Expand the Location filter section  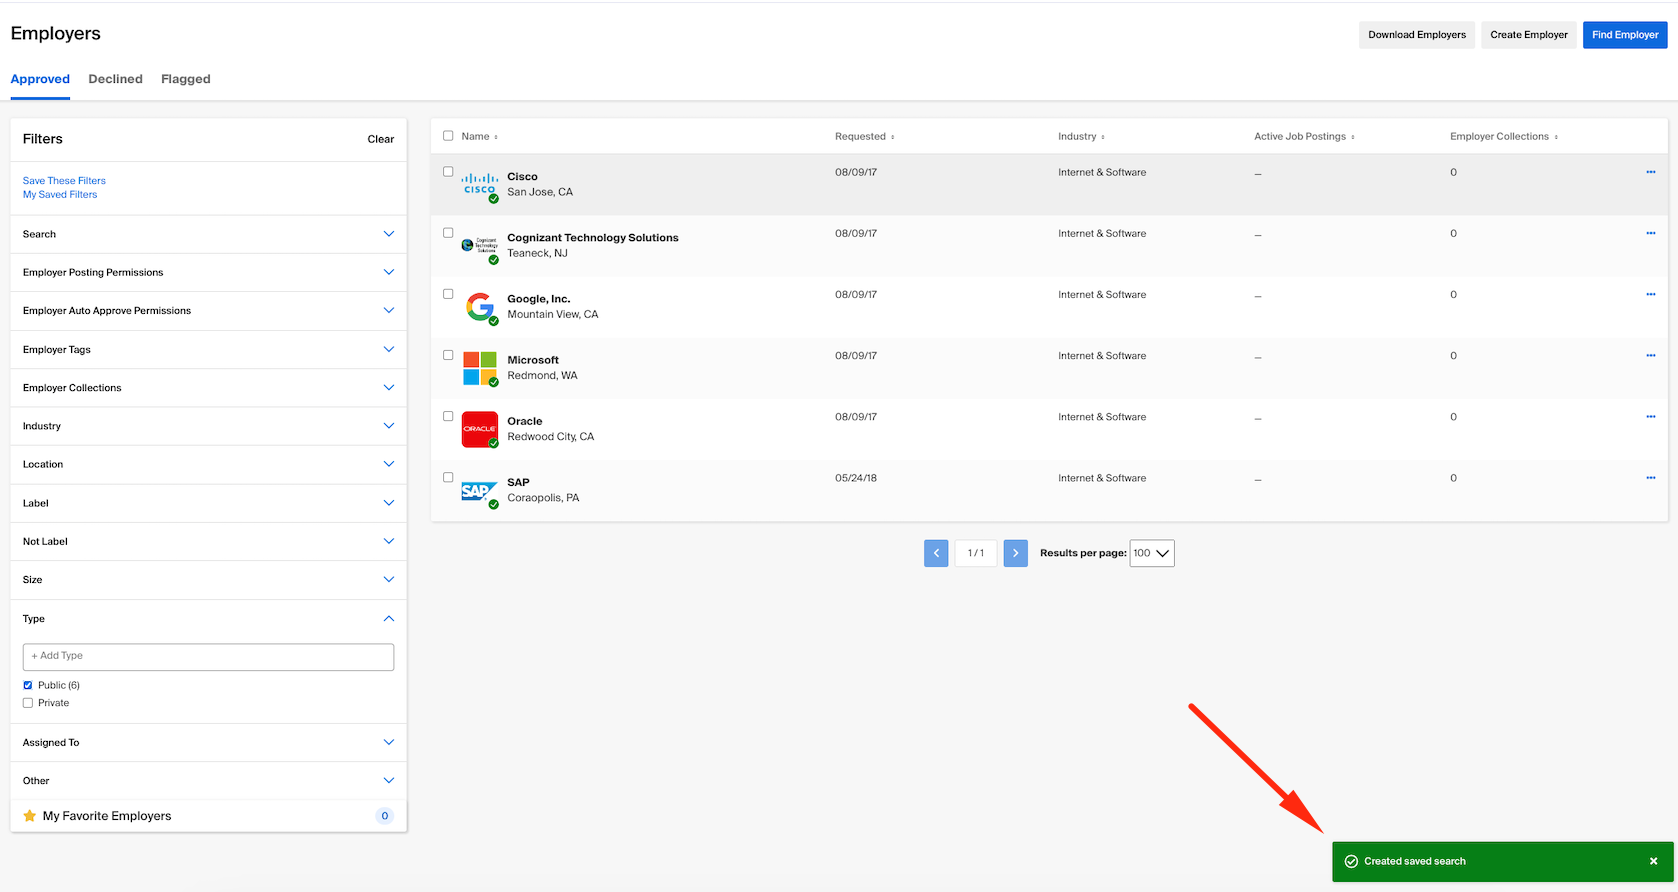point(208,464)
